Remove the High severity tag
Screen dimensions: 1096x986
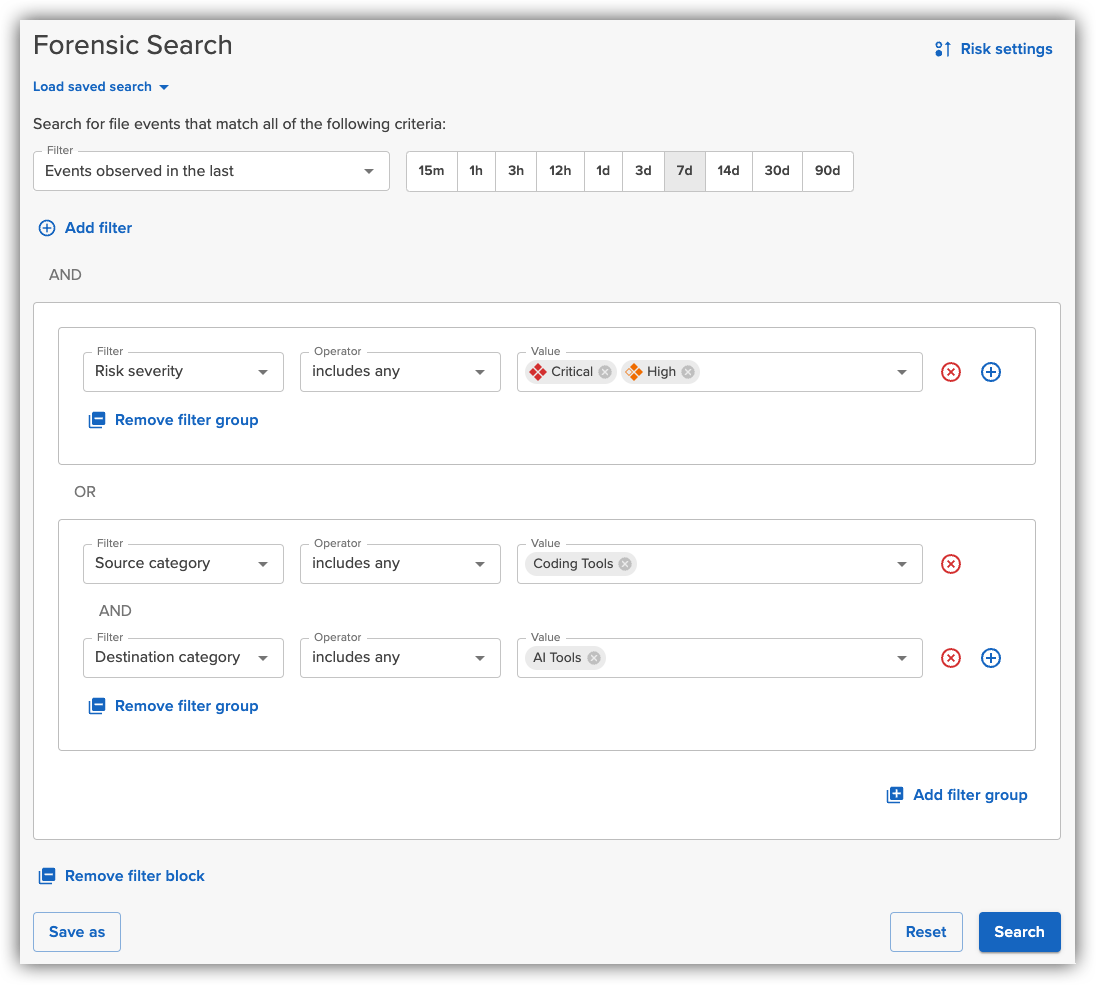(x=687, y=371)
